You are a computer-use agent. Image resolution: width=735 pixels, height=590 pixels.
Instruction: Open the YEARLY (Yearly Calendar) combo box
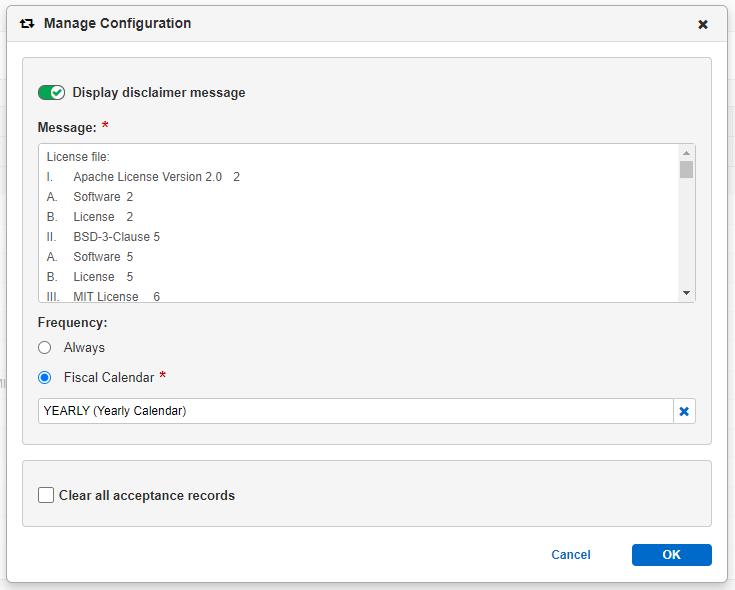click(355, 411)
